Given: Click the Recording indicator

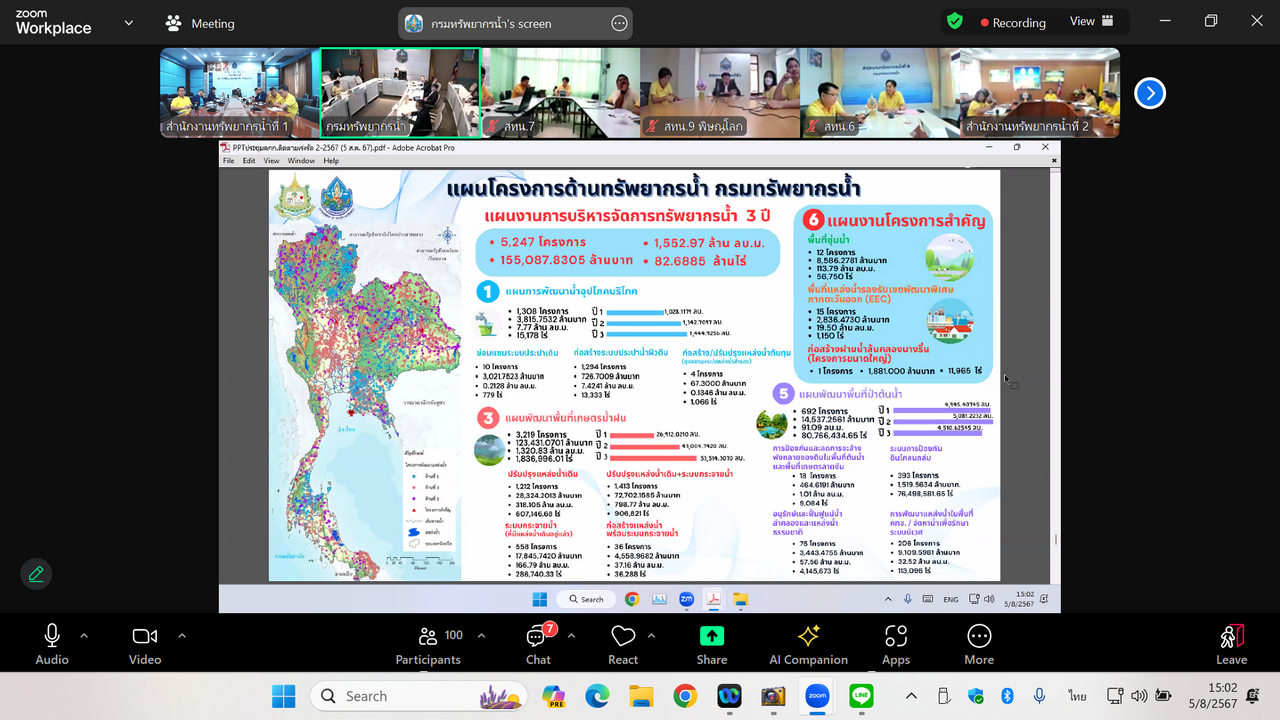Looking at the screenshot, I should coord(1012,22).
